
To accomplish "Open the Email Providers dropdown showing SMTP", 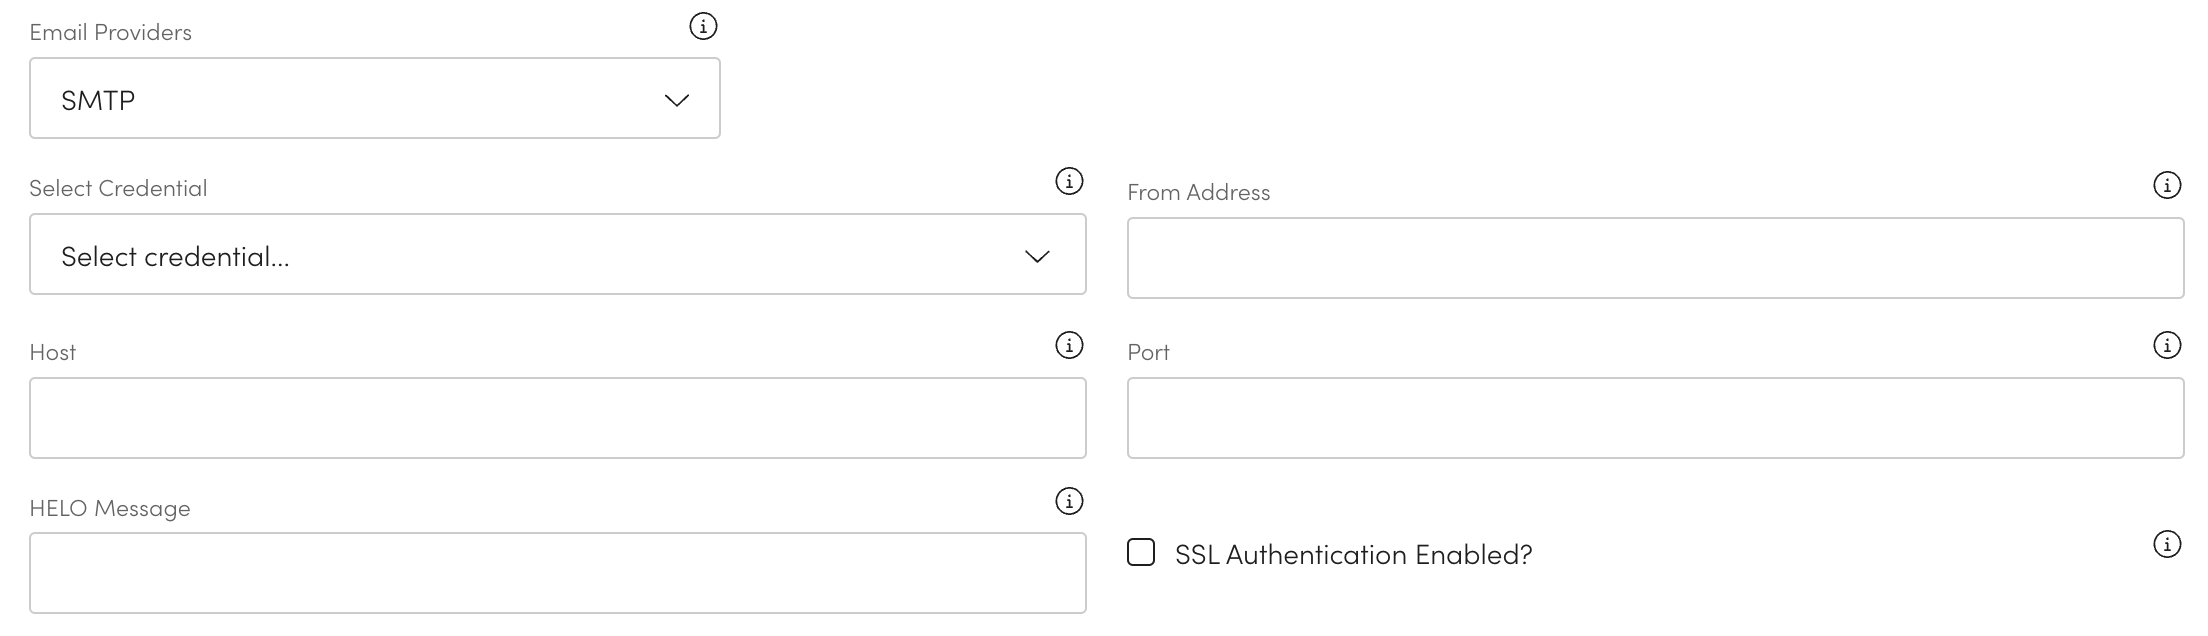I will coord(374,98).
